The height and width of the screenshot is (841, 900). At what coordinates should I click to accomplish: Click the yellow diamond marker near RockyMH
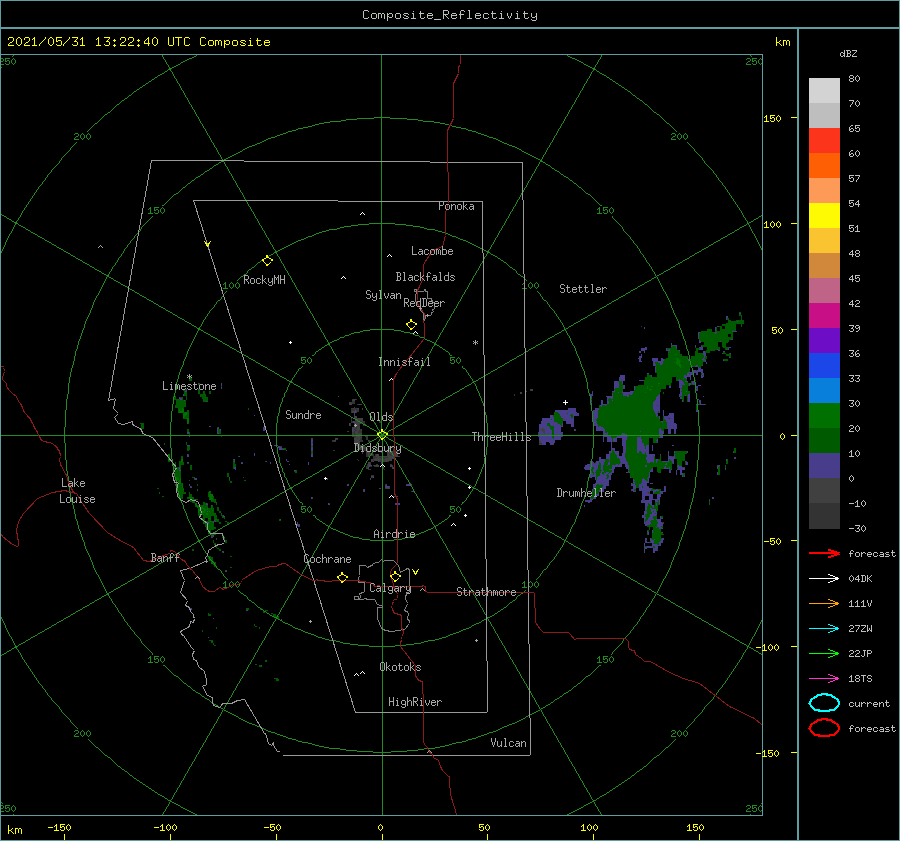[267, 261]
